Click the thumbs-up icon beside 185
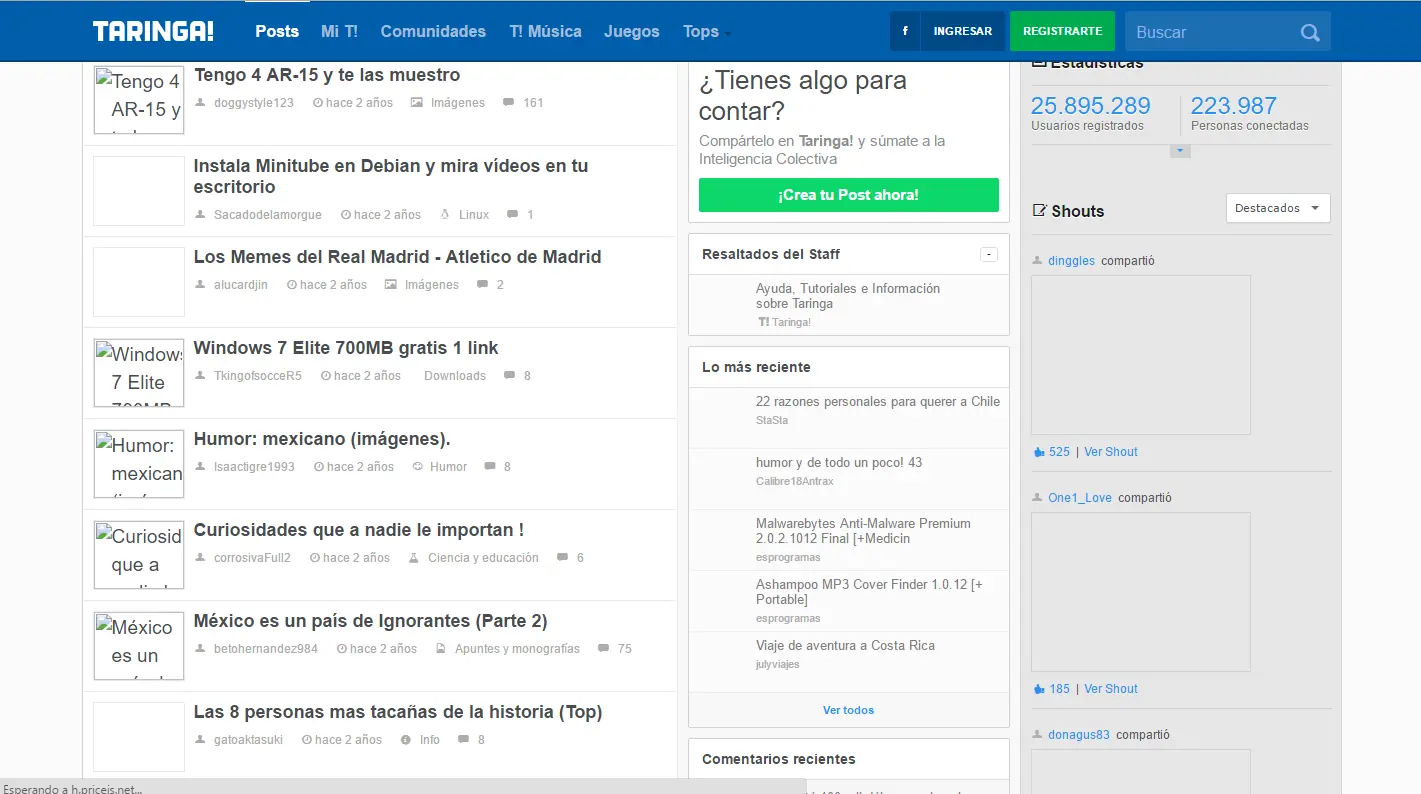 (1038, 689)
